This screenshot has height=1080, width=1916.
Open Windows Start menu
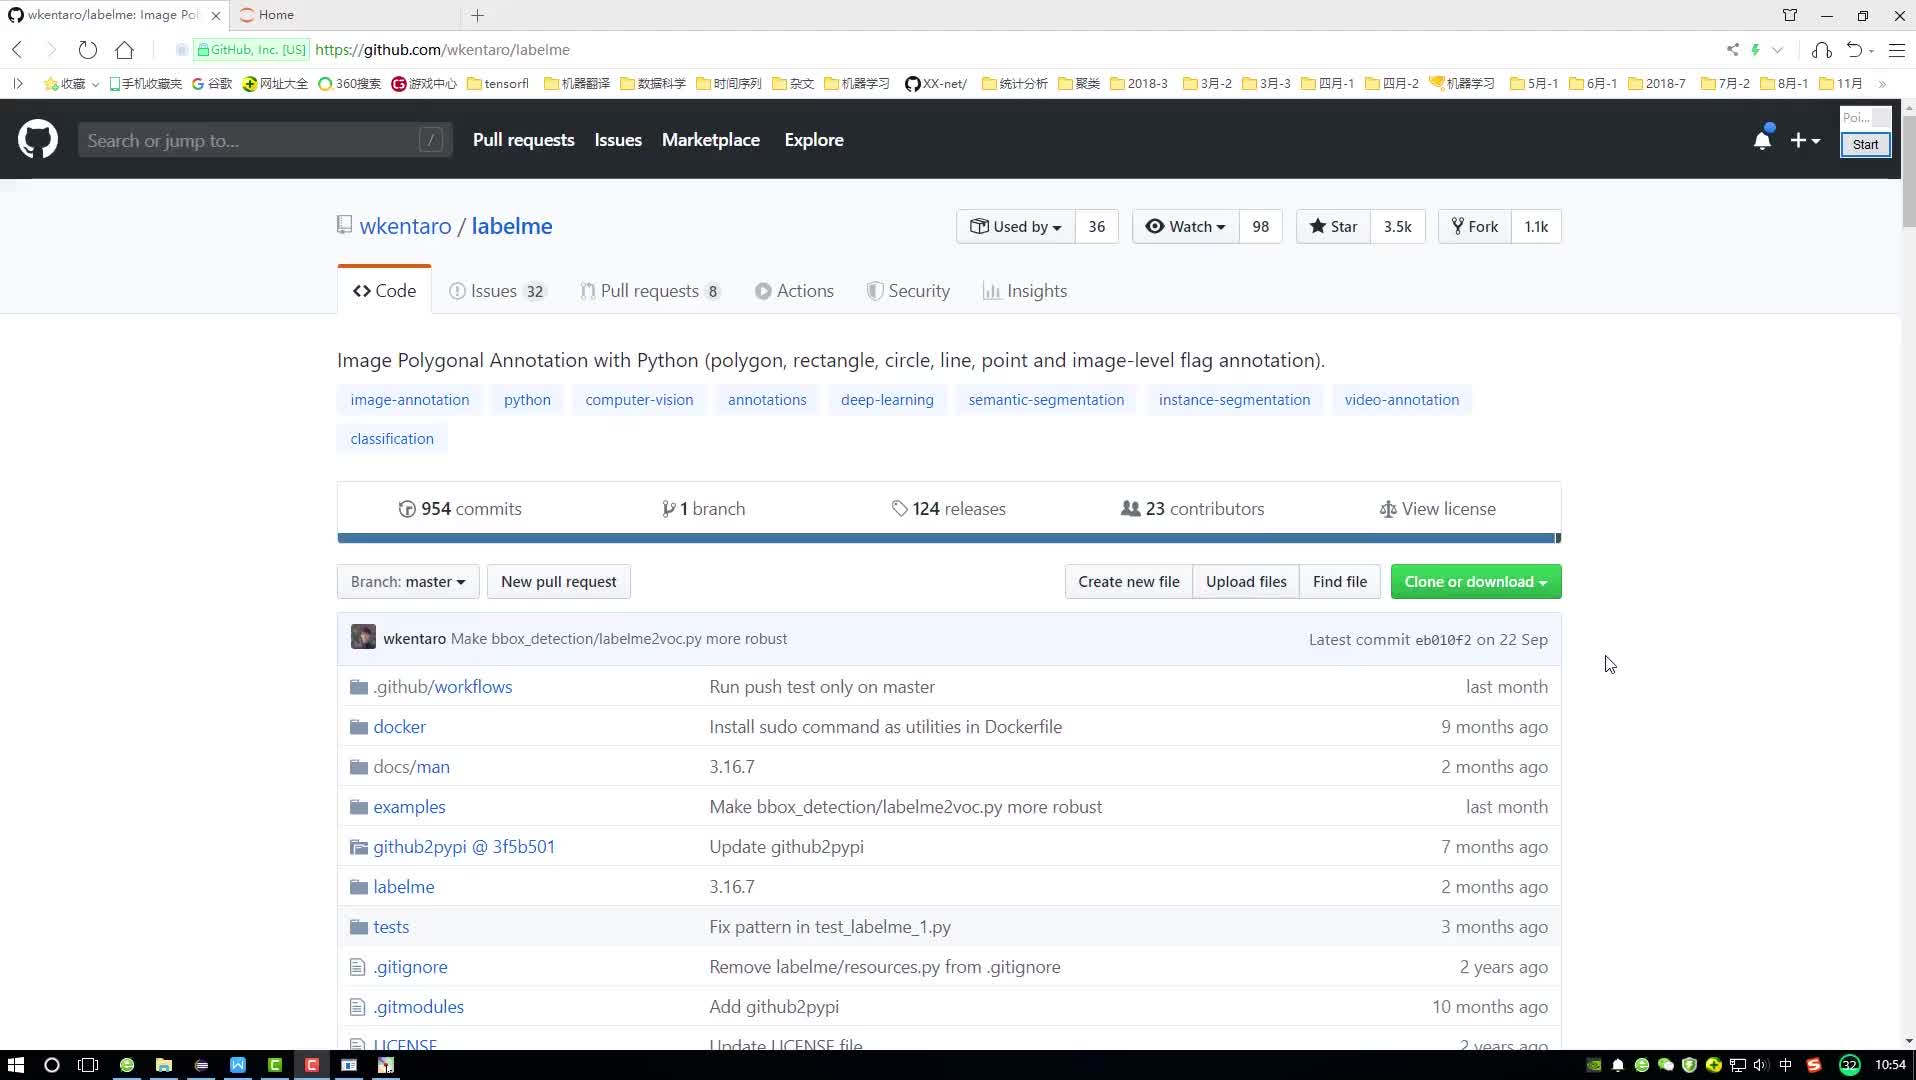click(x=15, y=1065)
